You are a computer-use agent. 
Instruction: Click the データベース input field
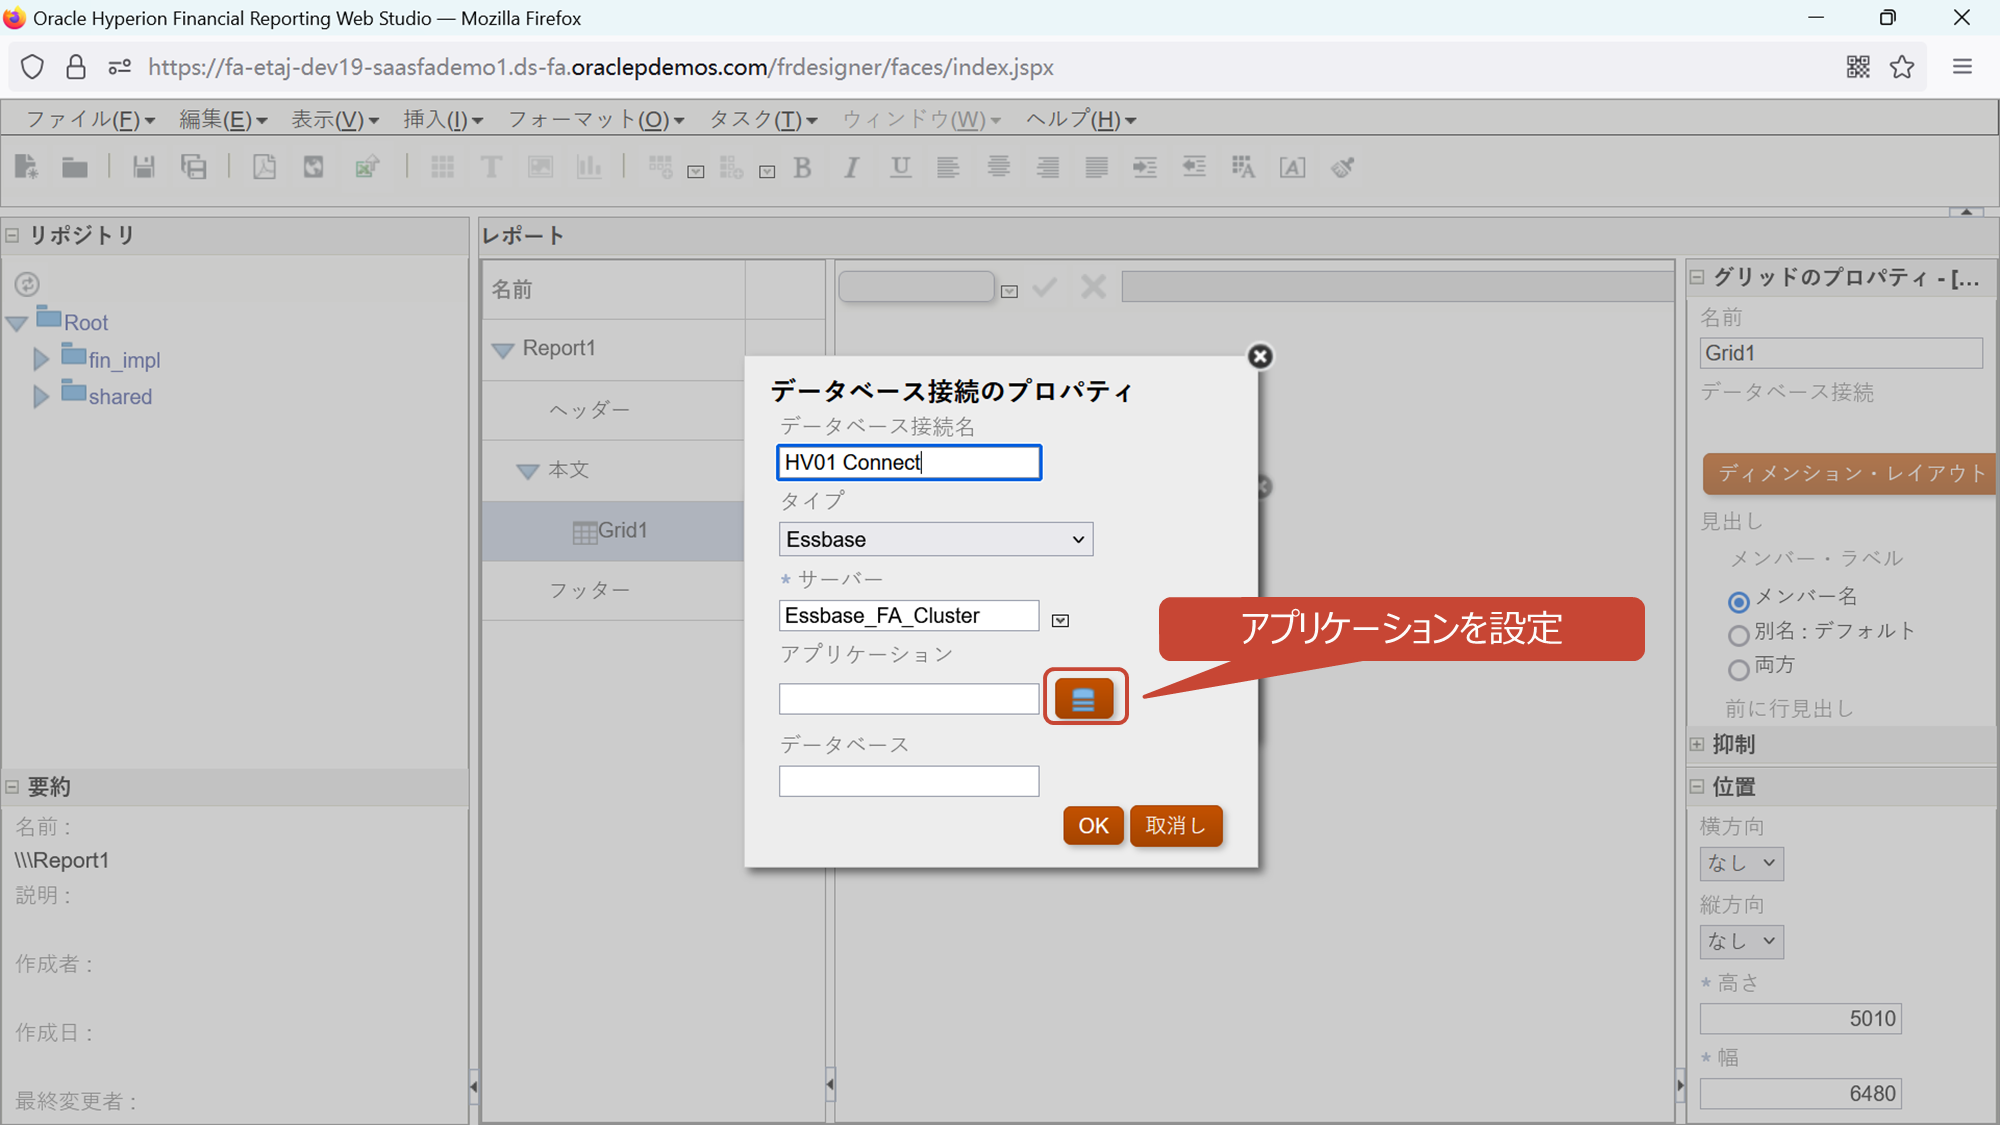pyautogui.click(x=908, y=781)
